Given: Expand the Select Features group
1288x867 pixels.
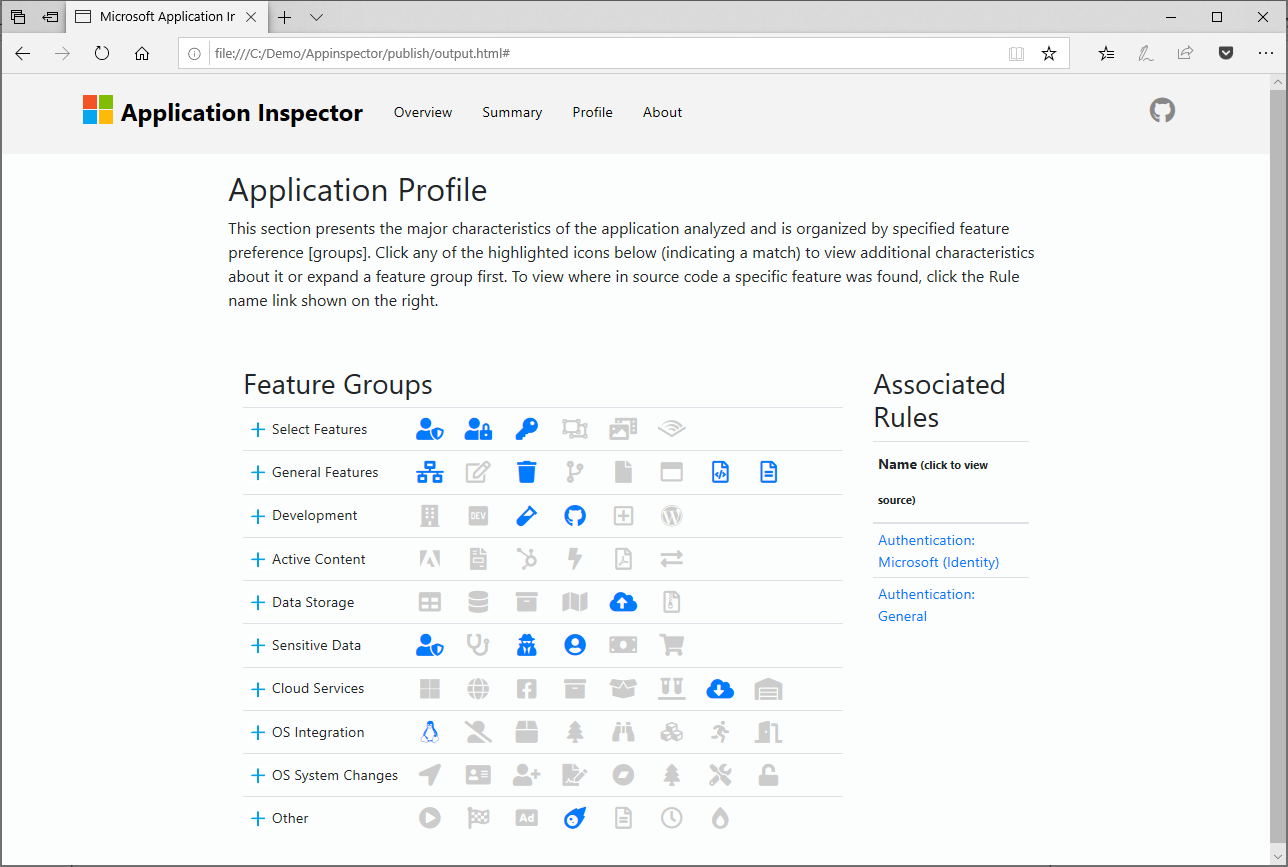Looking at the screenshot, I should (258, 430).
